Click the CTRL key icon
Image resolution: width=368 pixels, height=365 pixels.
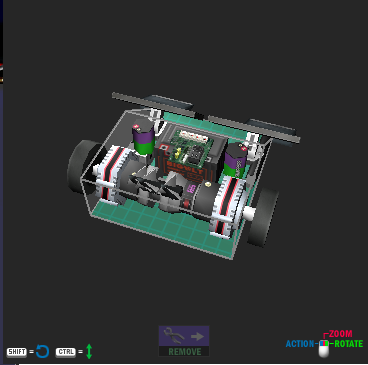click(x=66, y=352)
